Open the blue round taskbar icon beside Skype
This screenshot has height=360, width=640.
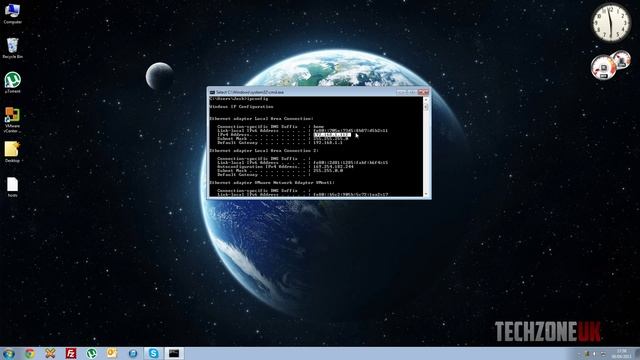(x=133, y=353)
